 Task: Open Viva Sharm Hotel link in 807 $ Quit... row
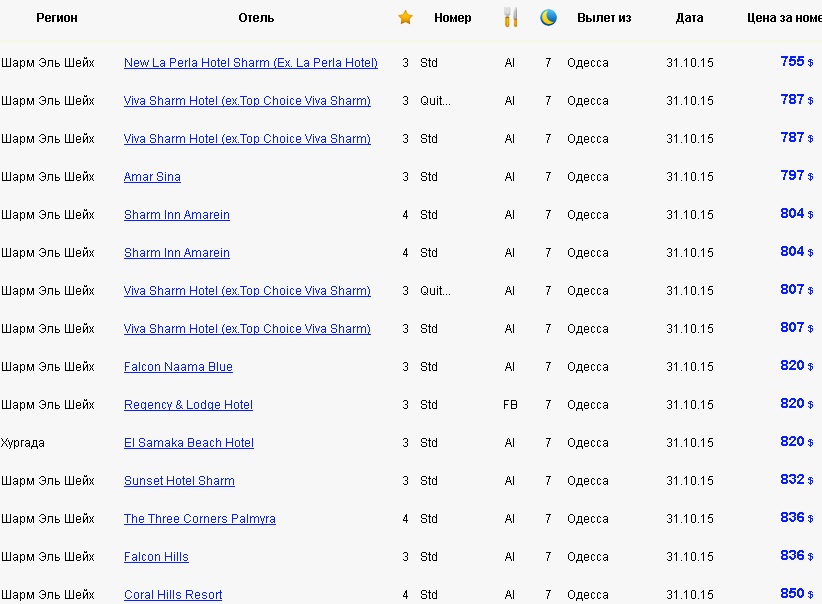tap(247, 291)
